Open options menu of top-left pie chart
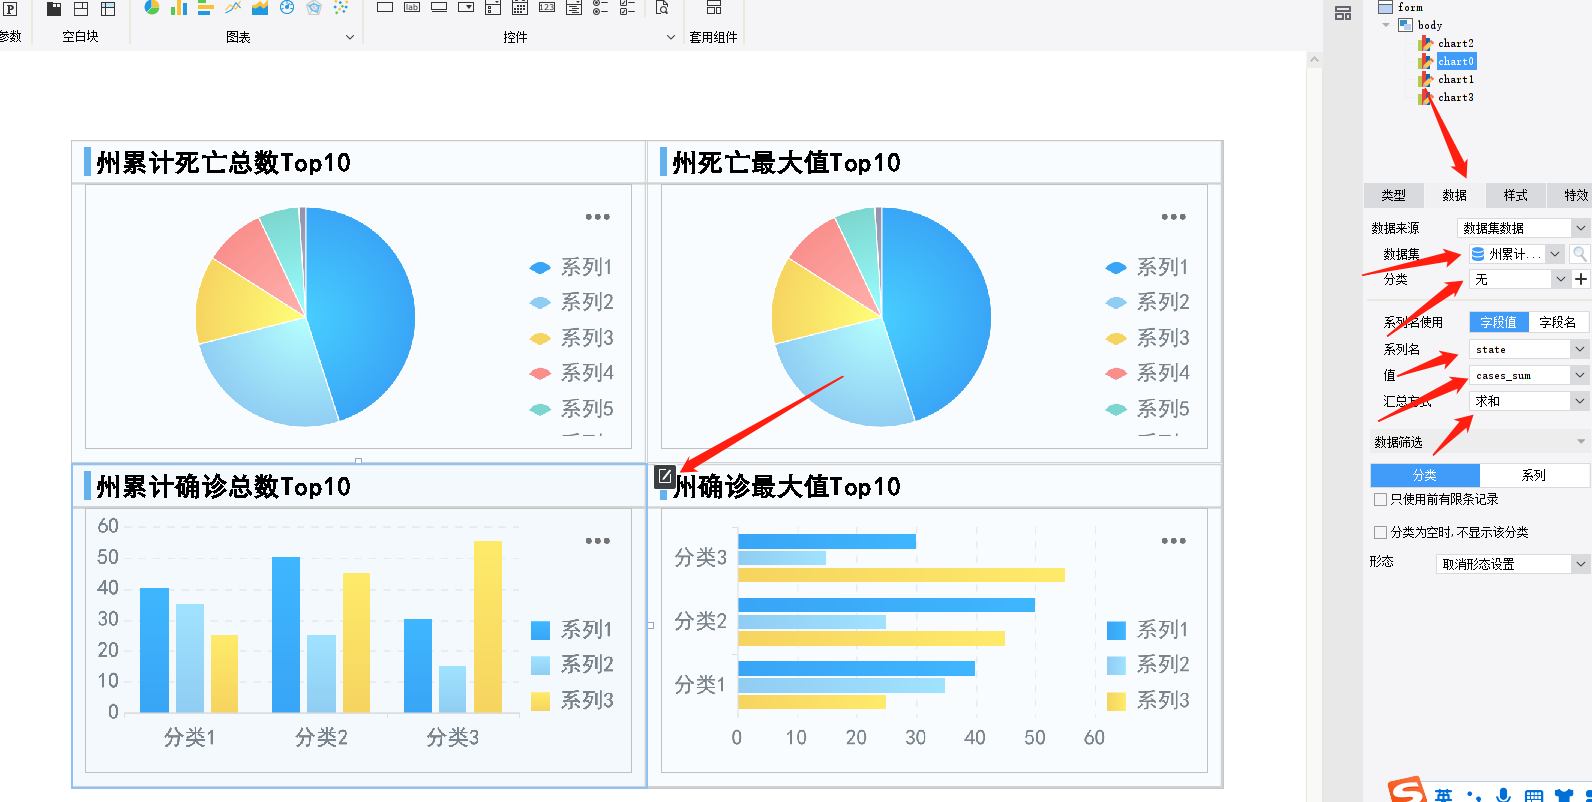This screenshot has width=1592, height=802. (x=598, y=217)
